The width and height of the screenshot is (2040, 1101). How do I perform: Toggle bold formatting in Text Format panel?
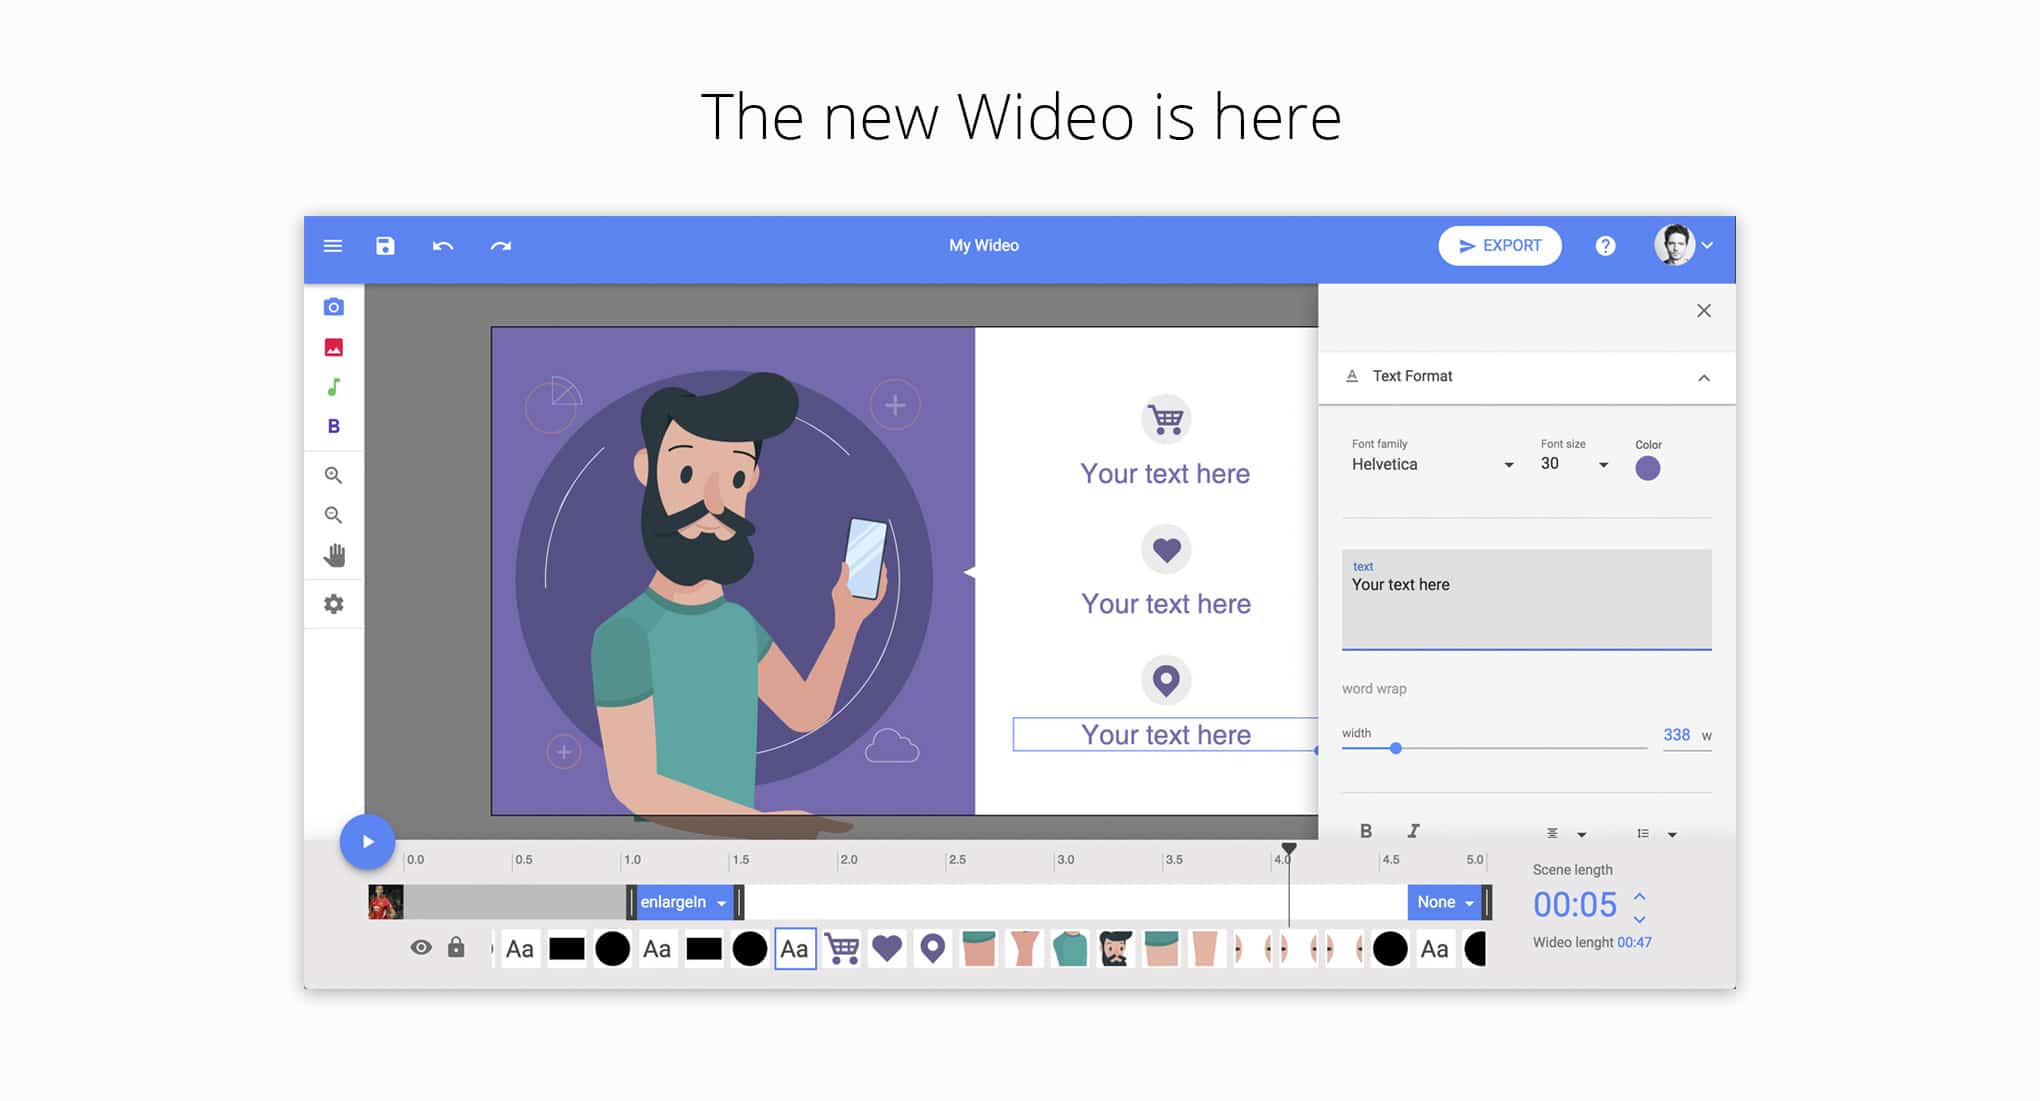(x=1366, y=830)
